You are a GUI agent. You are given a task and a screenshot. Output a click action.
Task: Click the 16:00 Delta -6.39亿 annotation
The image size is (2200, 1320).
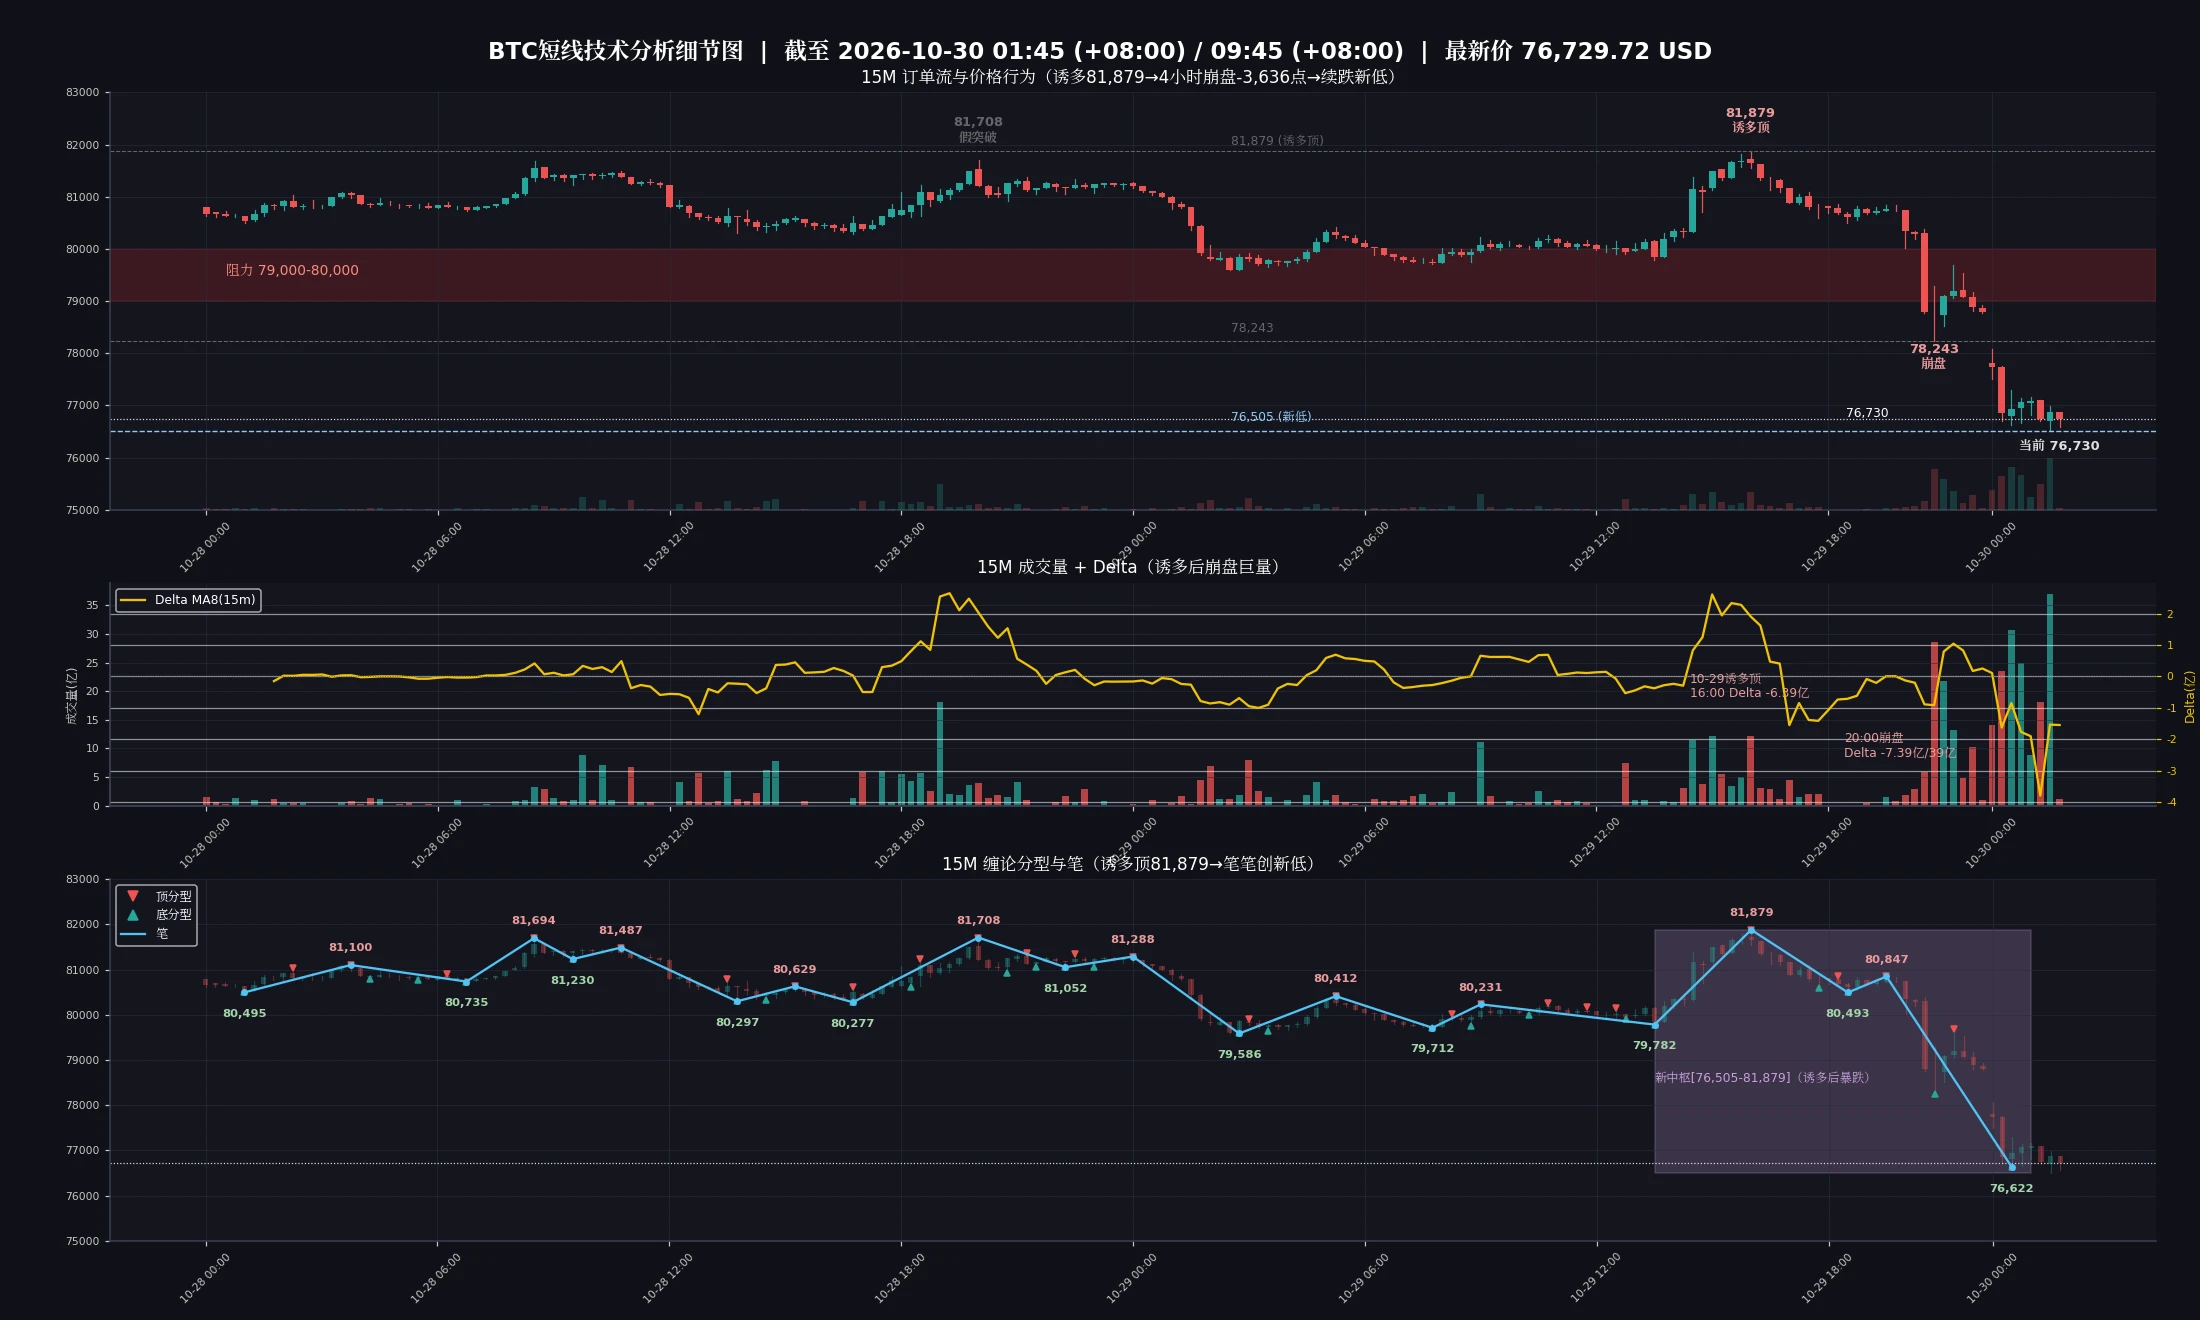tap(1749, 693)
